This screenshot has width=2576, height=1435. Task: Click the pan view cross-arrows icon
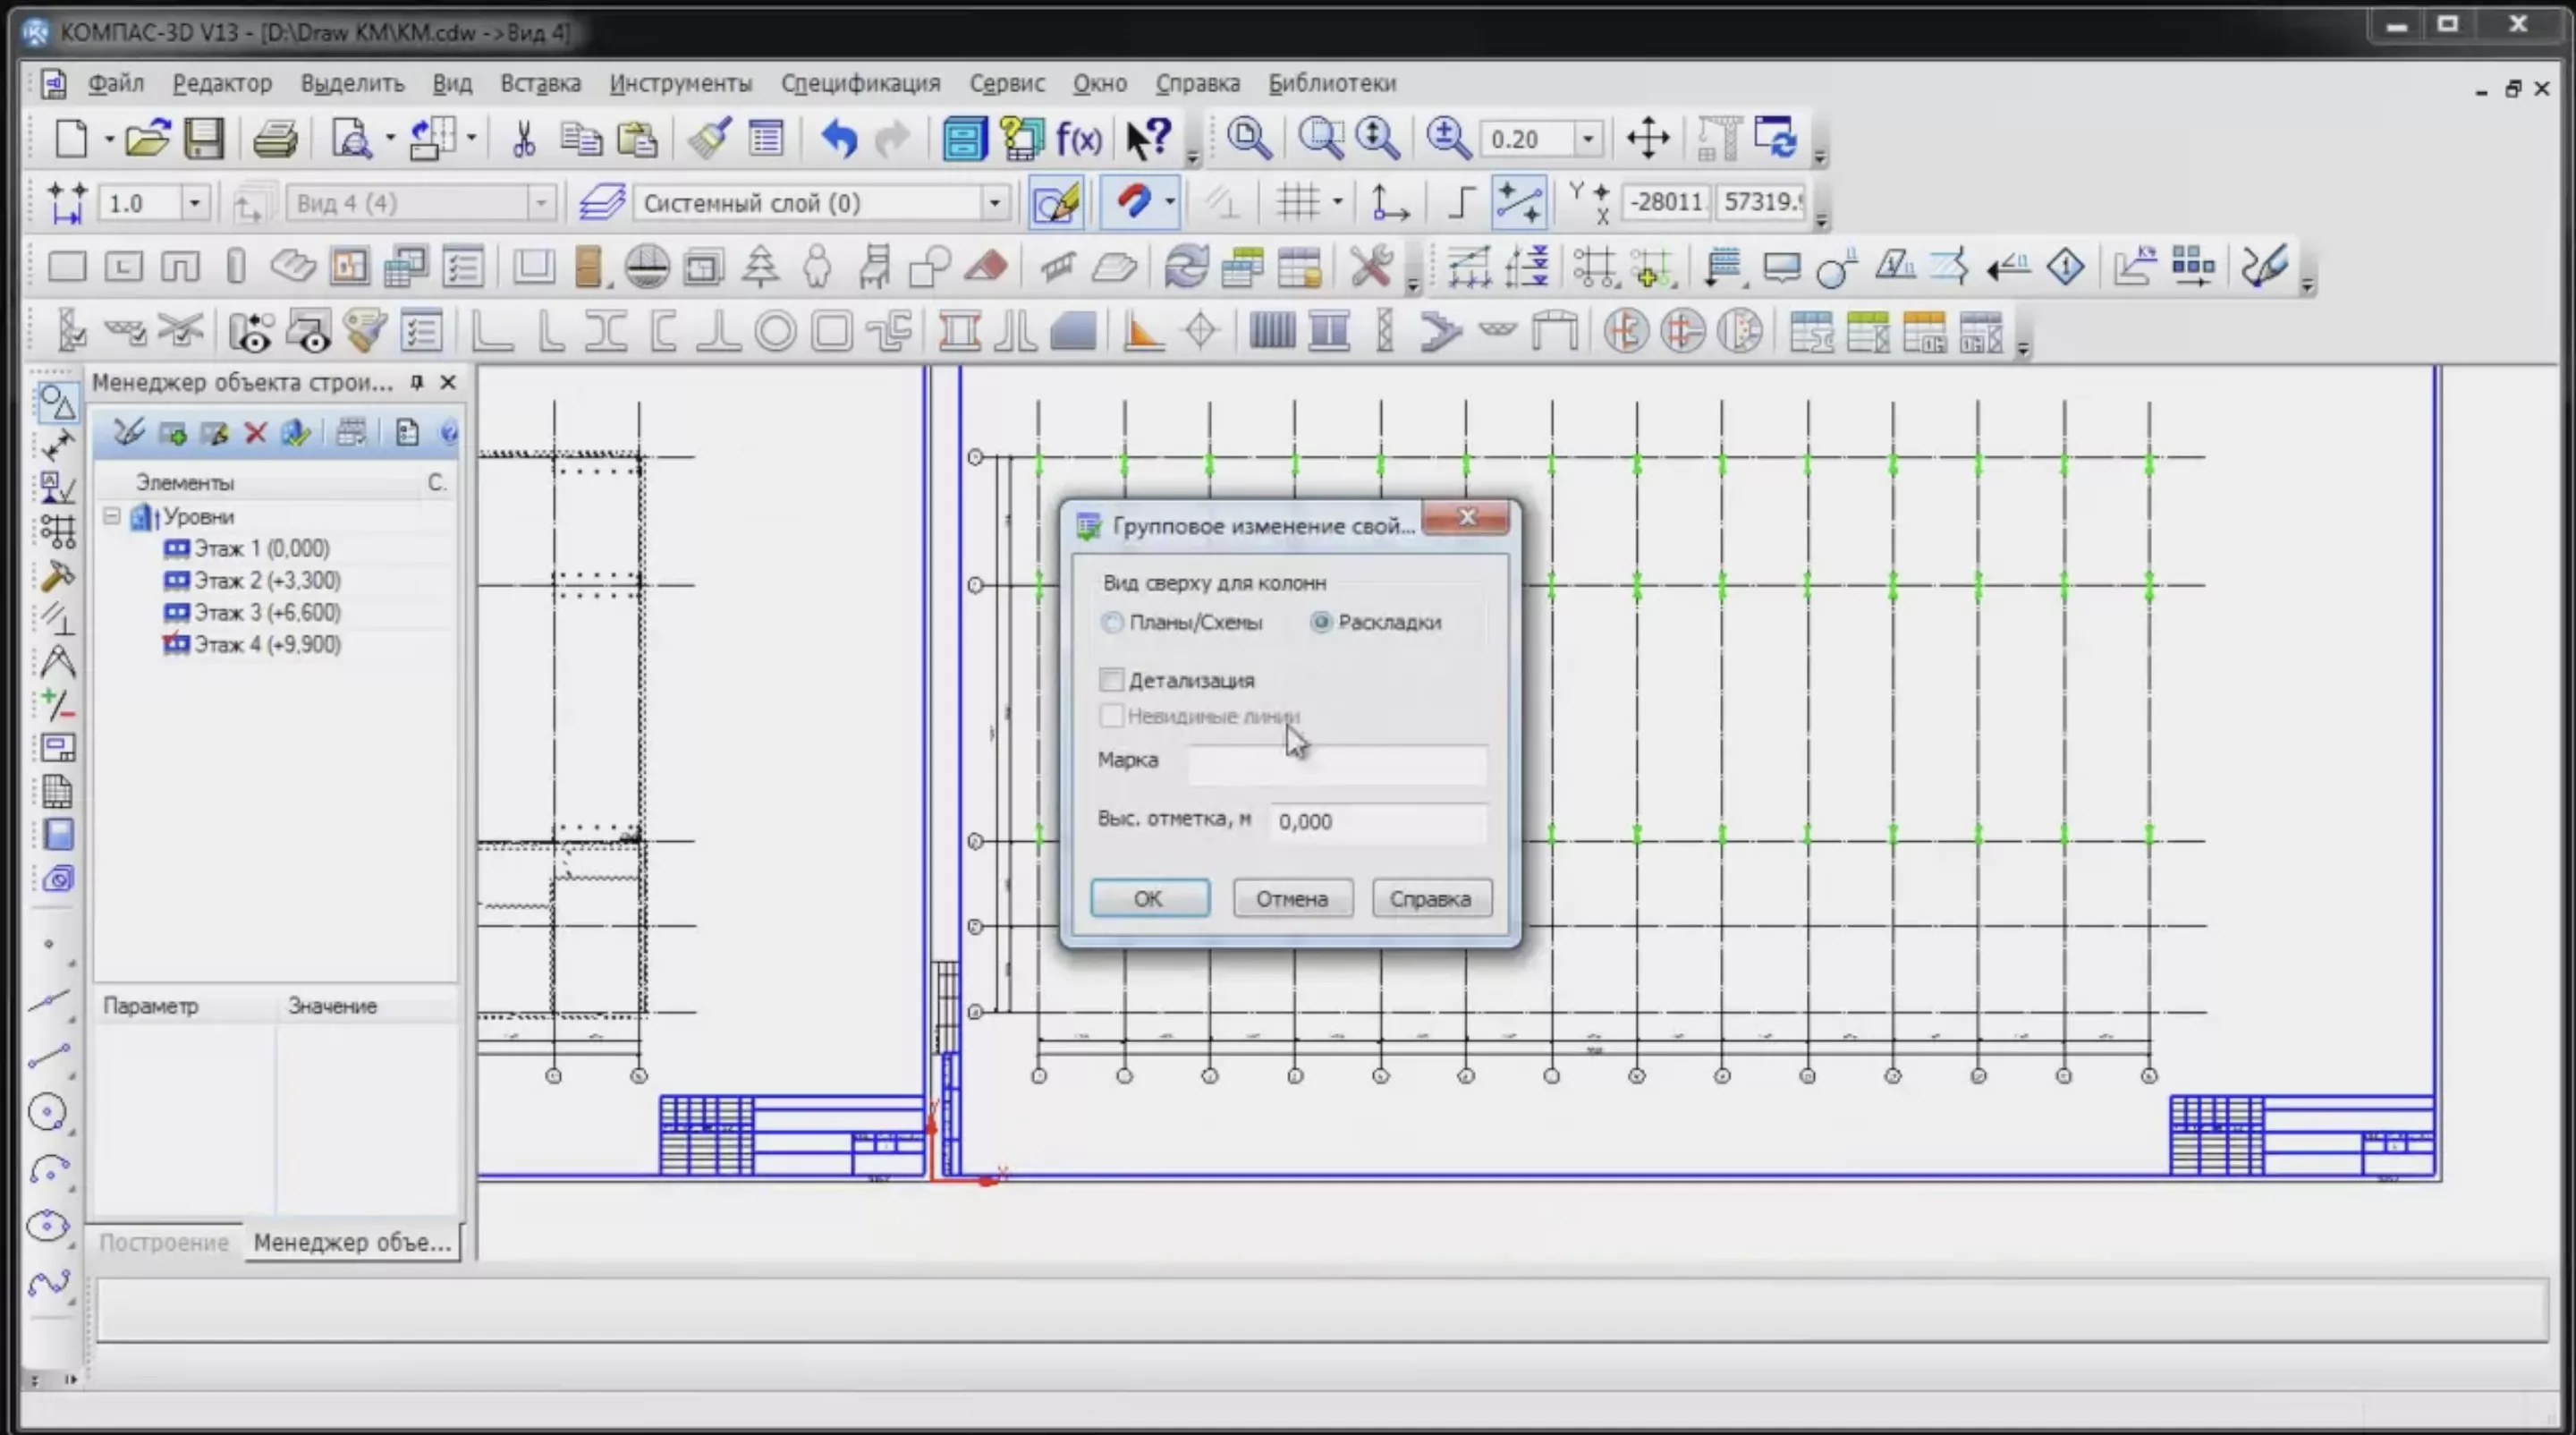[1648, 138]
